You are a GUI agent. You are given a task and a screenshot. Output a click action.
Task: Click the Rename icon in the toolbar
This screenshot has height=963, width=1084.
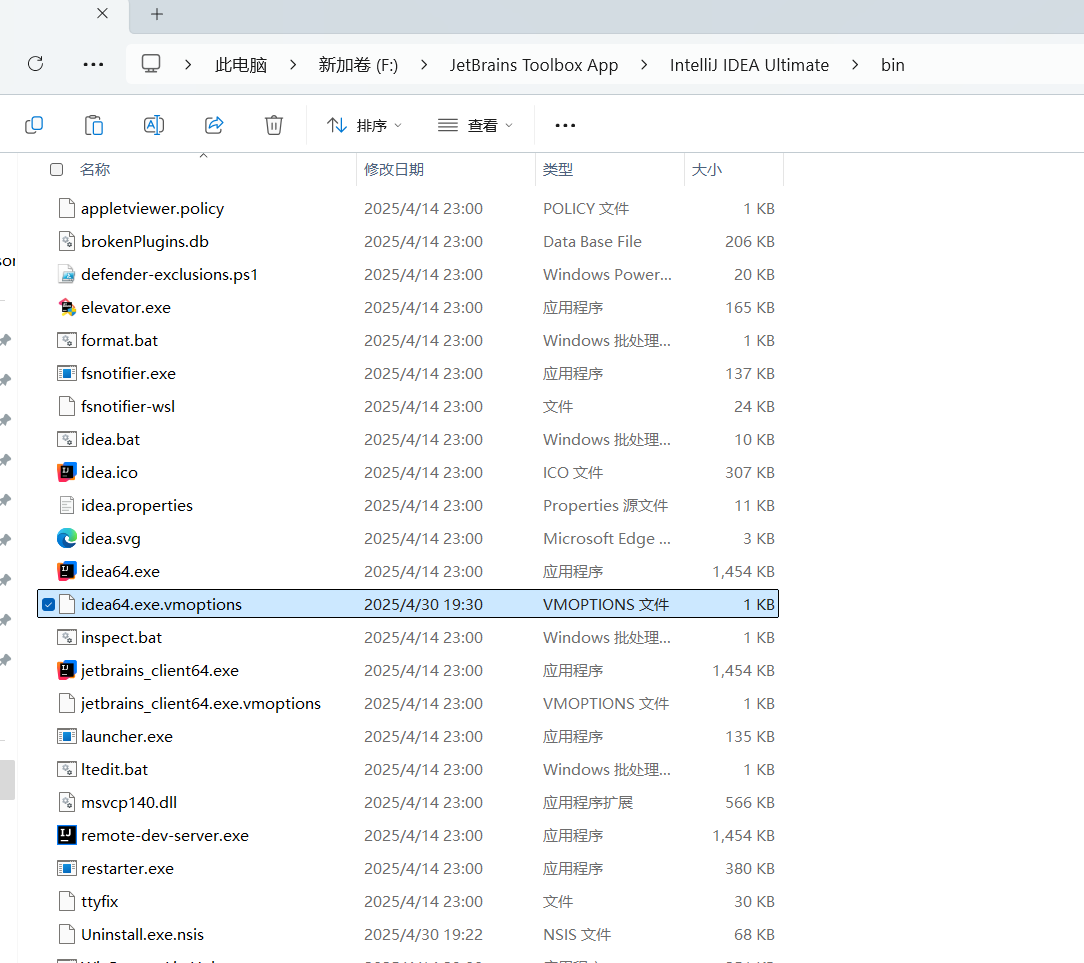coord(154,123)
